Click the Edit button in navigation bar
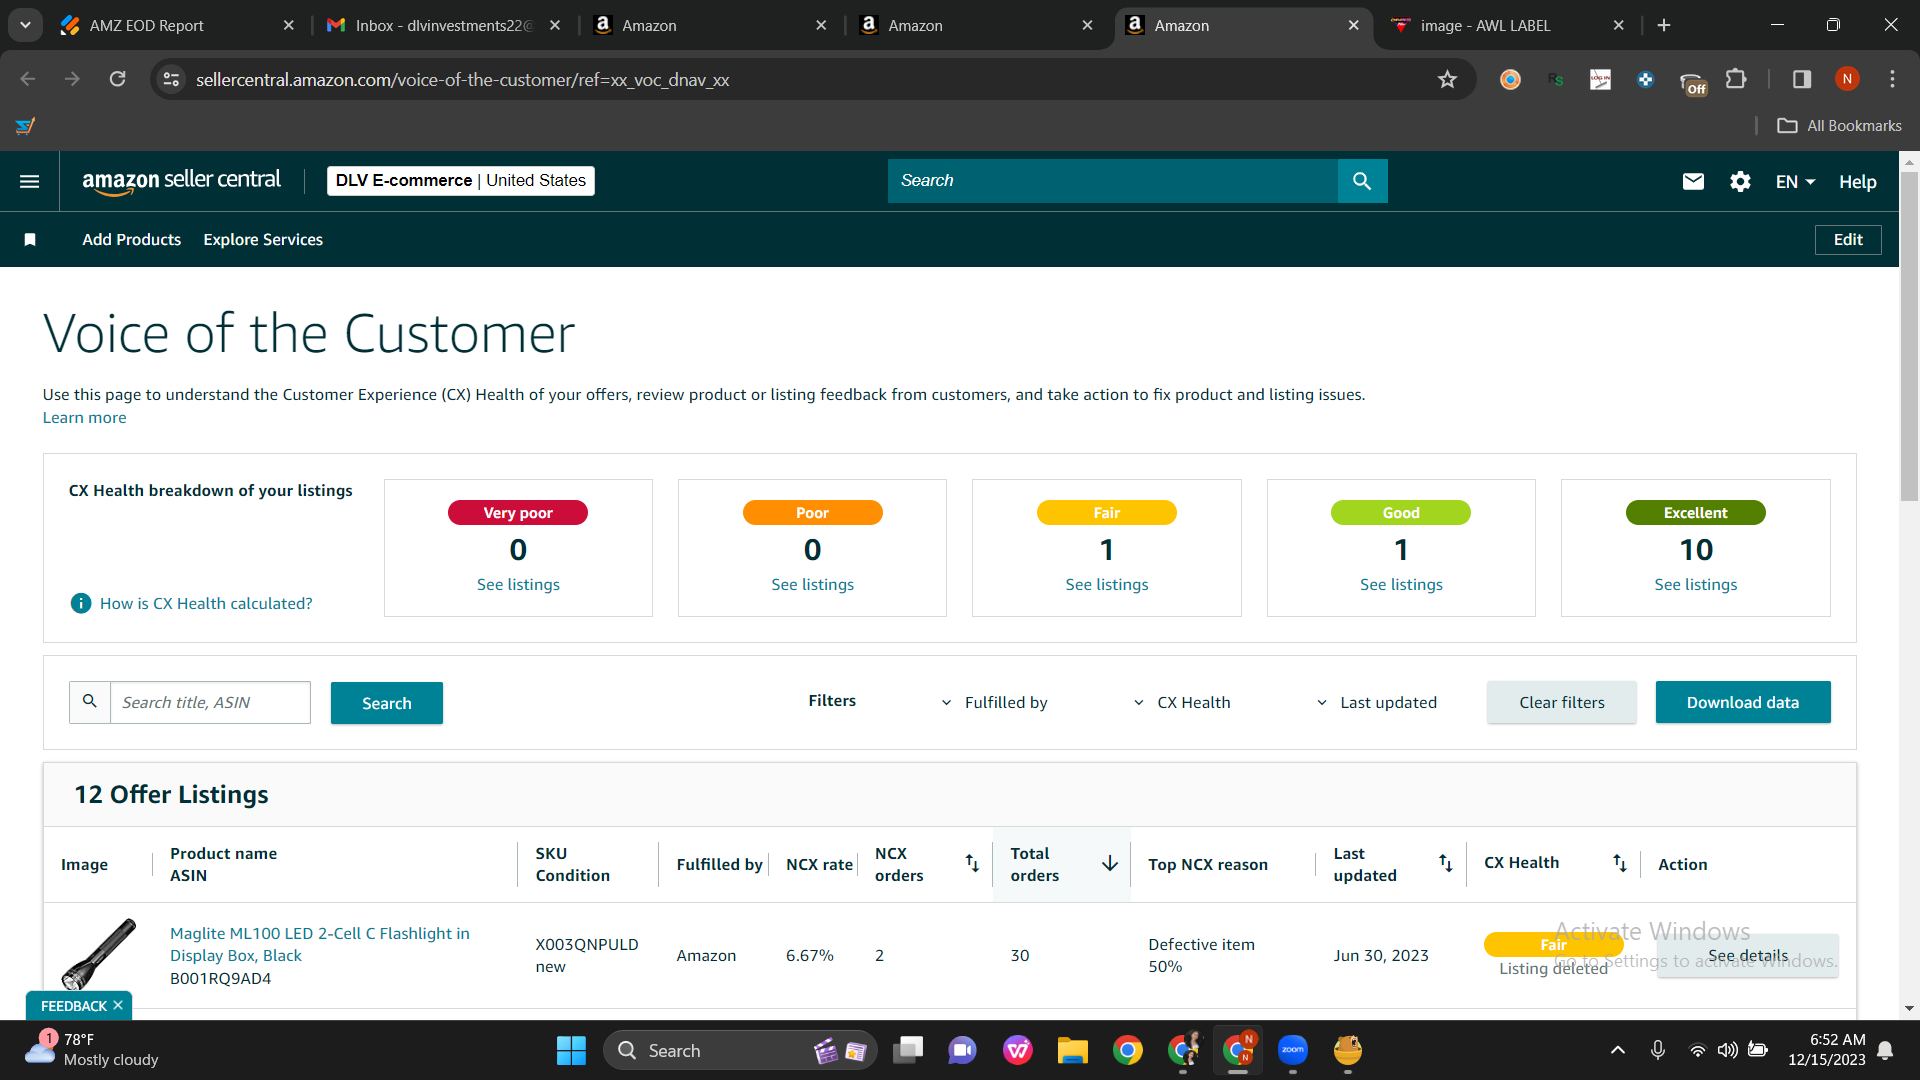Viewport: 1920px width, 1080px height. coord(1848,240)
